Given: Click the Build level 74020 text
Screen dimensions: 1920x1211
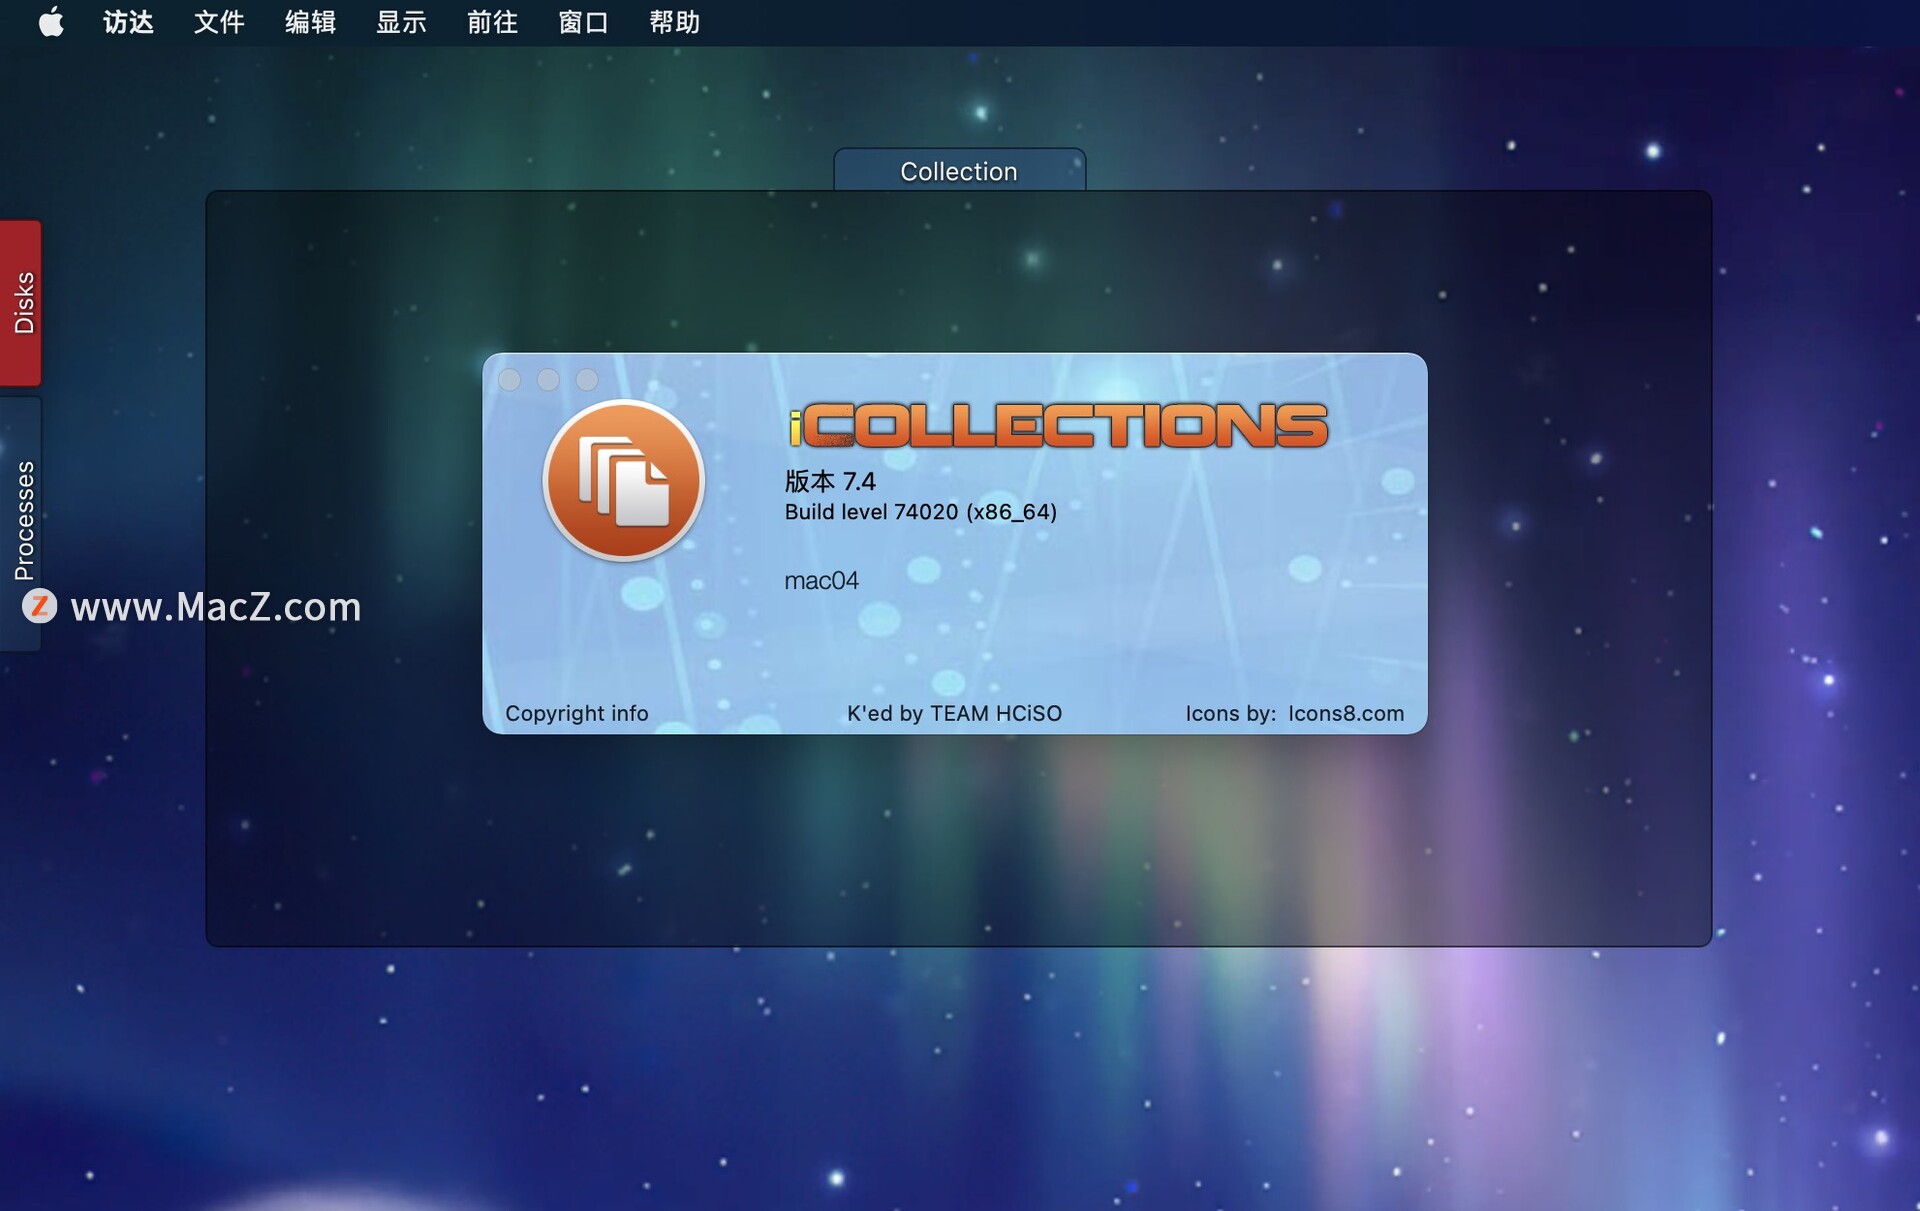Looking at the screenshot, I should pyautogui.click(x=920, y=512).
